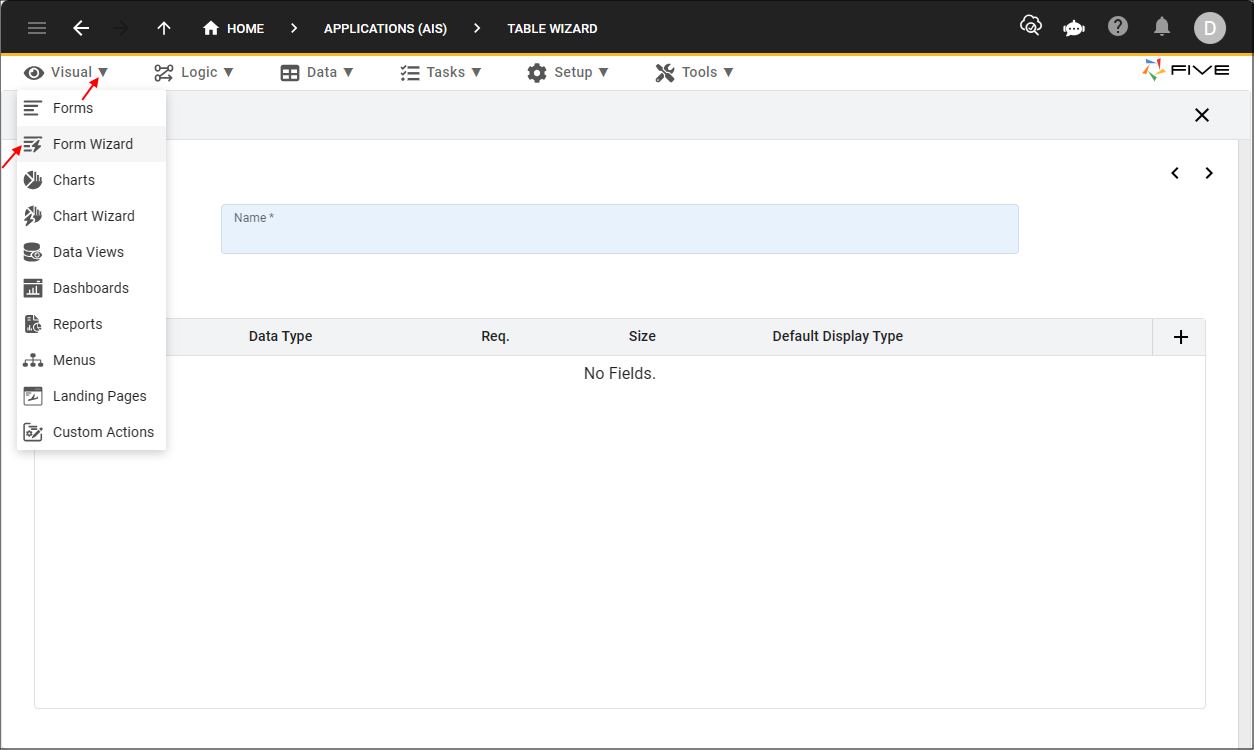Open the hamburger navigation menu

pos(37,28)
